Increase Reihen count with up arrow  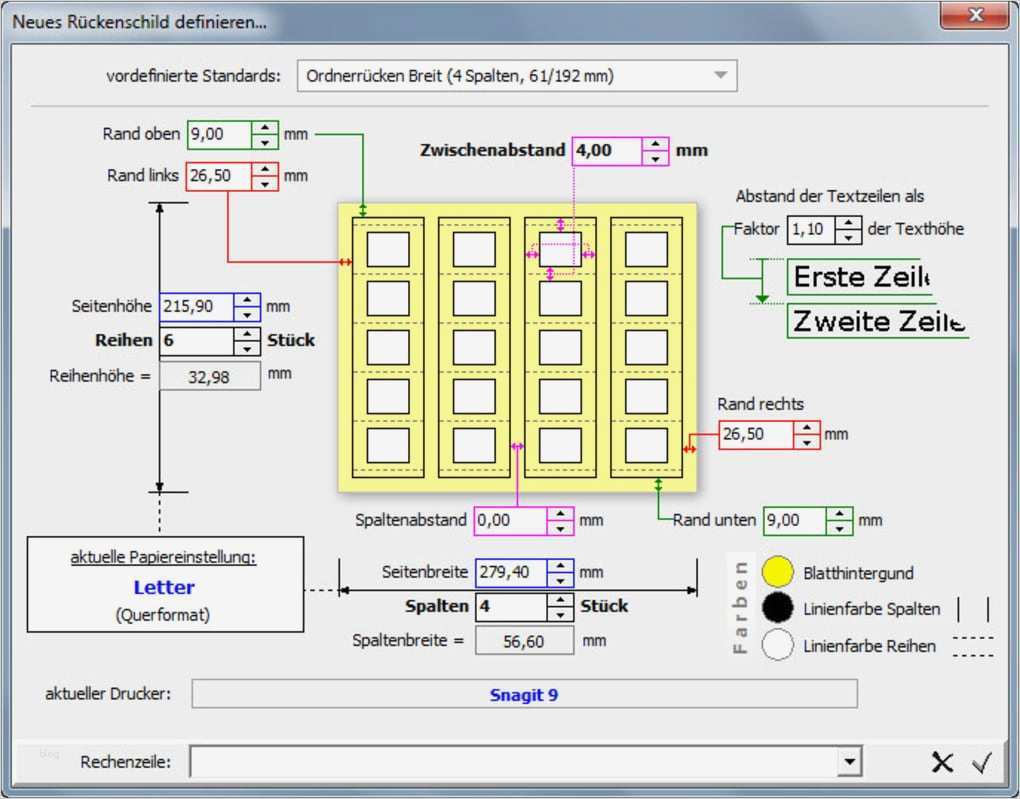(247, 334)
